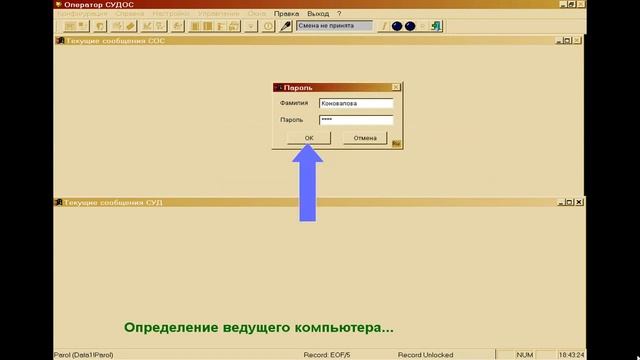Click the 18:43:24 clock in status bar
The image size is (640, 360).
point(571,355)
